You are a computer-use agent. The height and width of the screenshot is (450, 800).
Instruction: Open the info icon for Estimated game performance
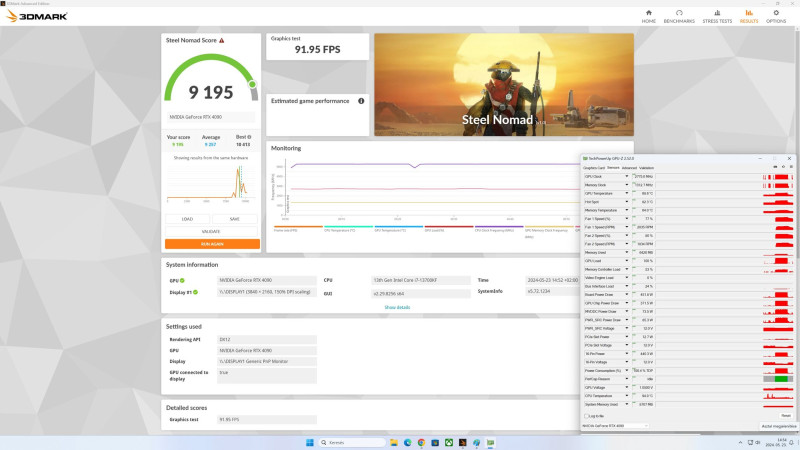[361, 101]
